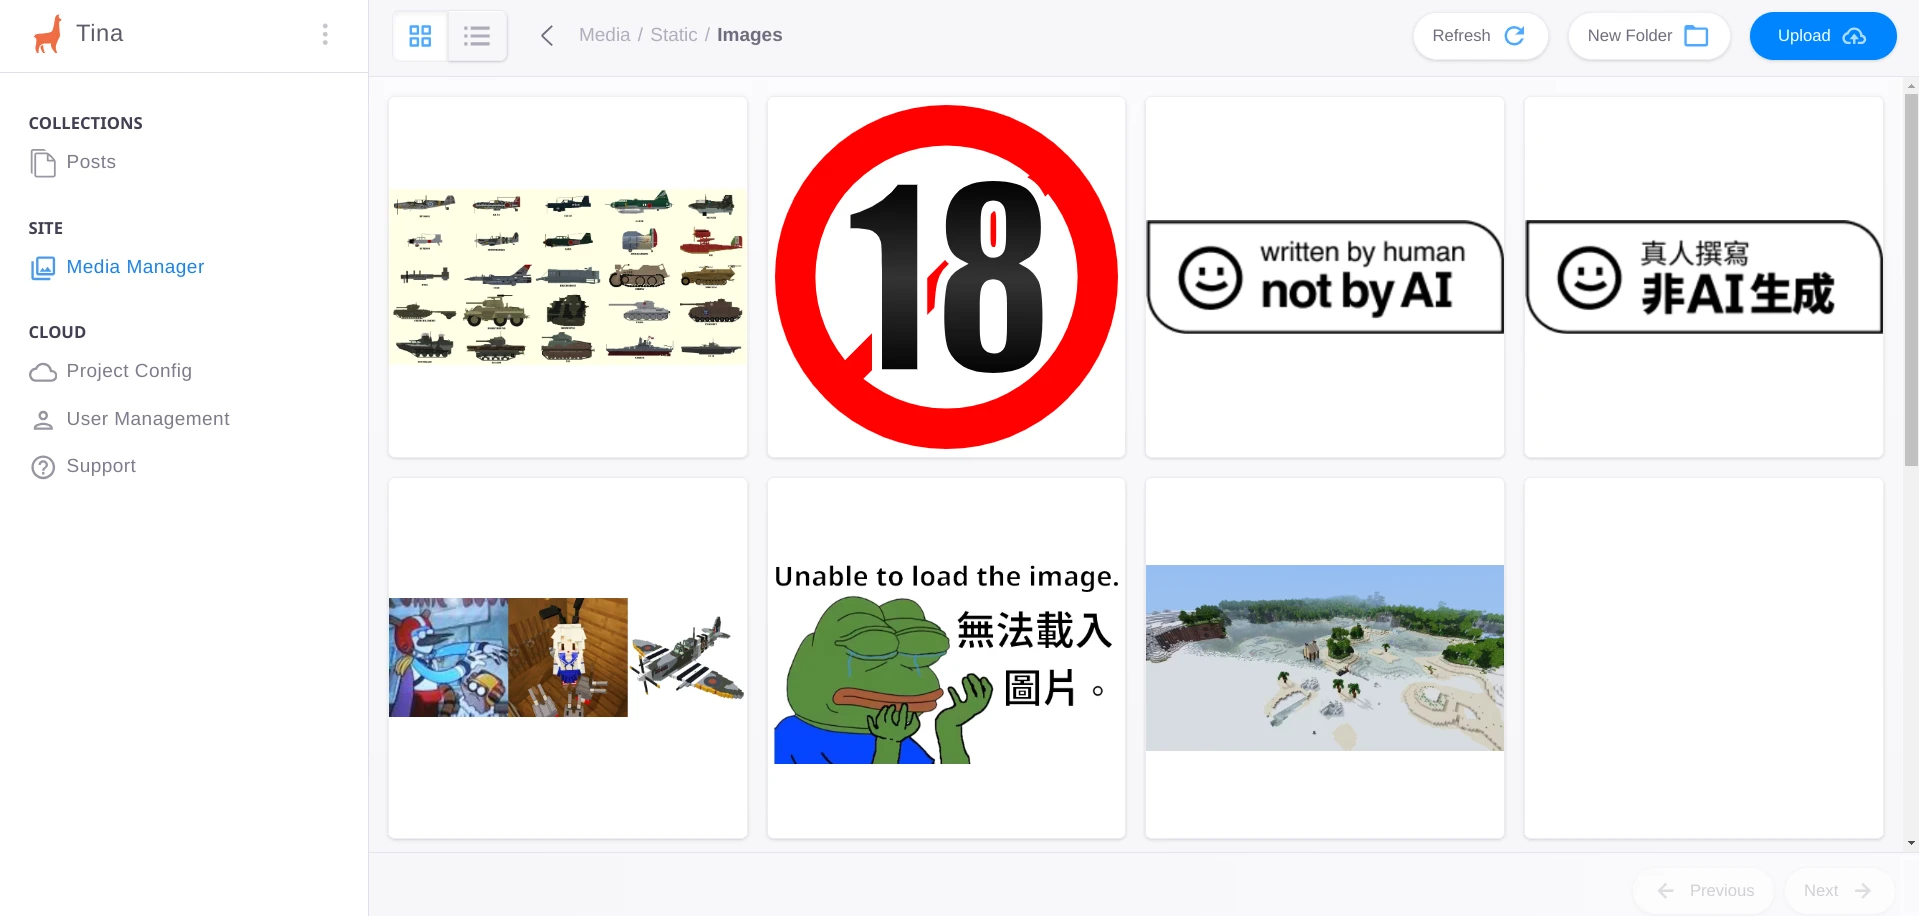Switch to grid view layout
1919x916 pixels.
420,36
